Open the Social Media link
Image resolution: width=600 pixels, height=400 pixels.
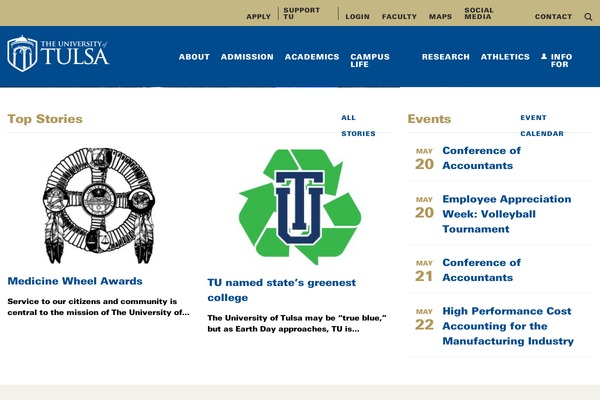click(479, 13)
